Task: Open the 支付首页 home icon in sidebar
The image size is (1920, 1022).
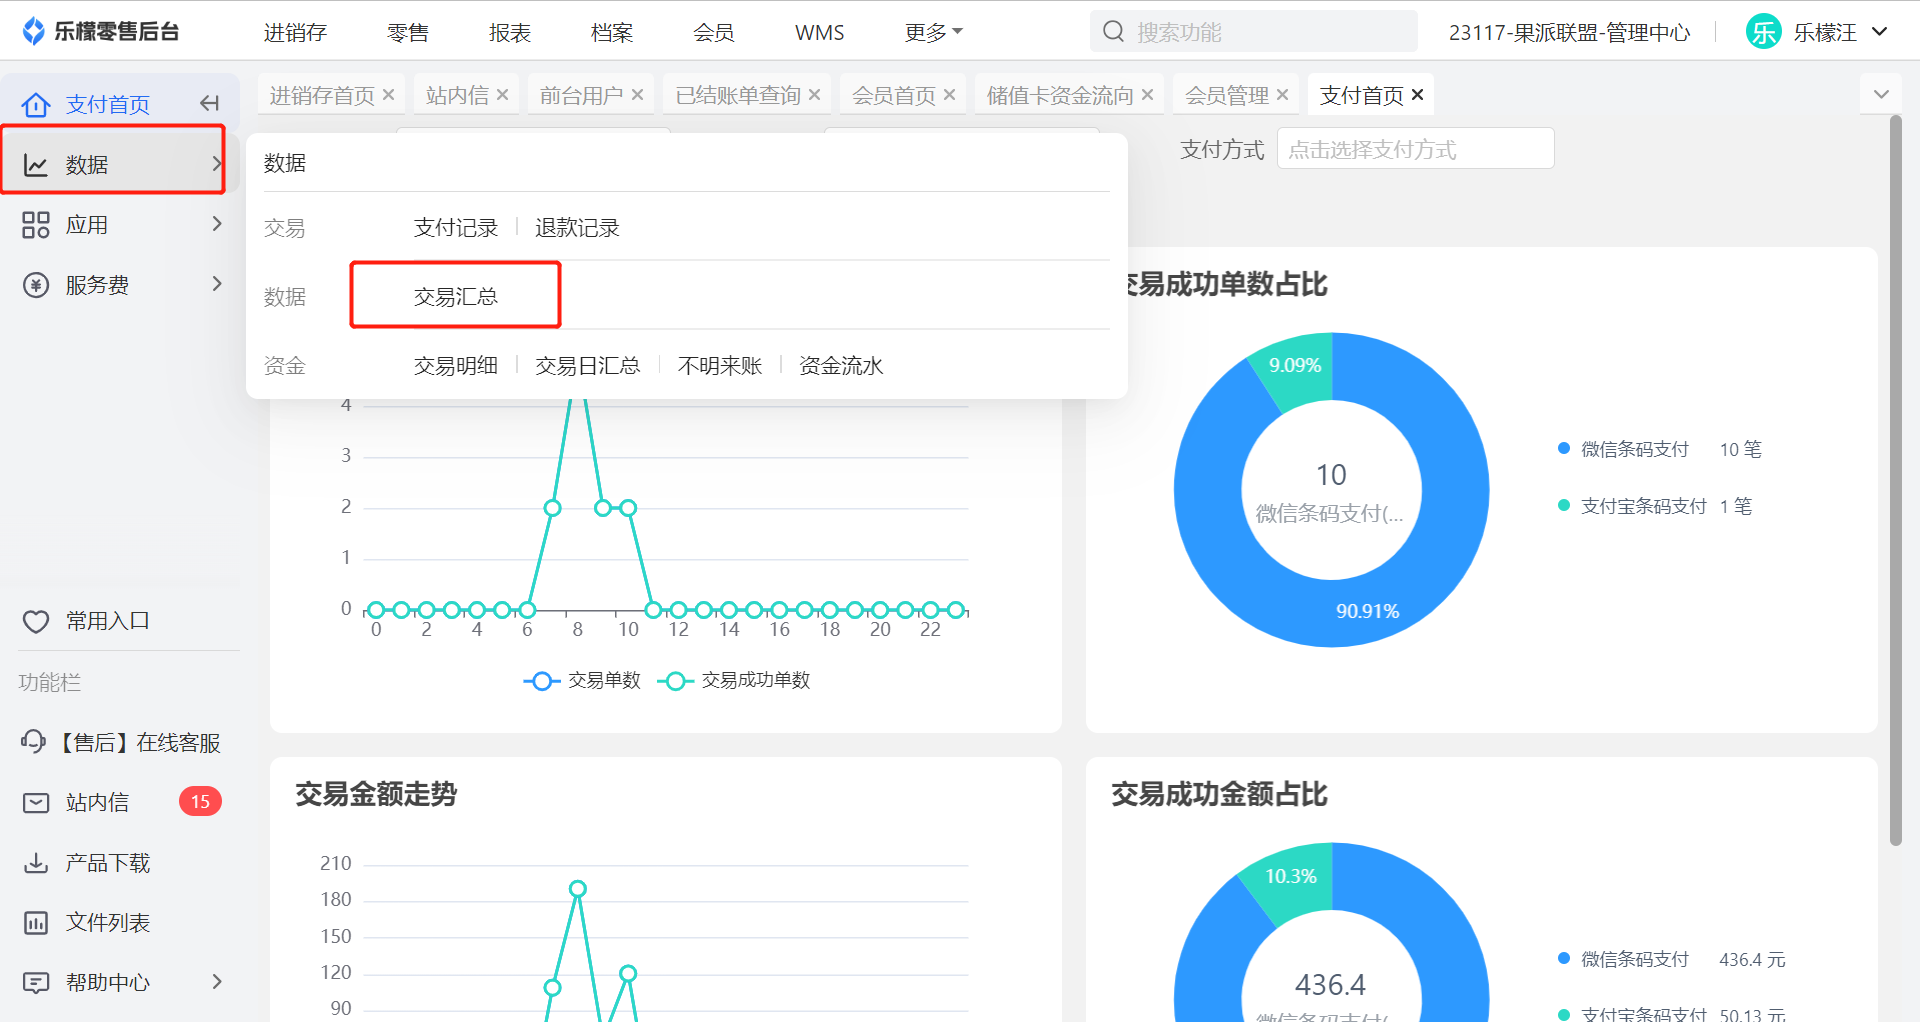Action: point(36,104)
